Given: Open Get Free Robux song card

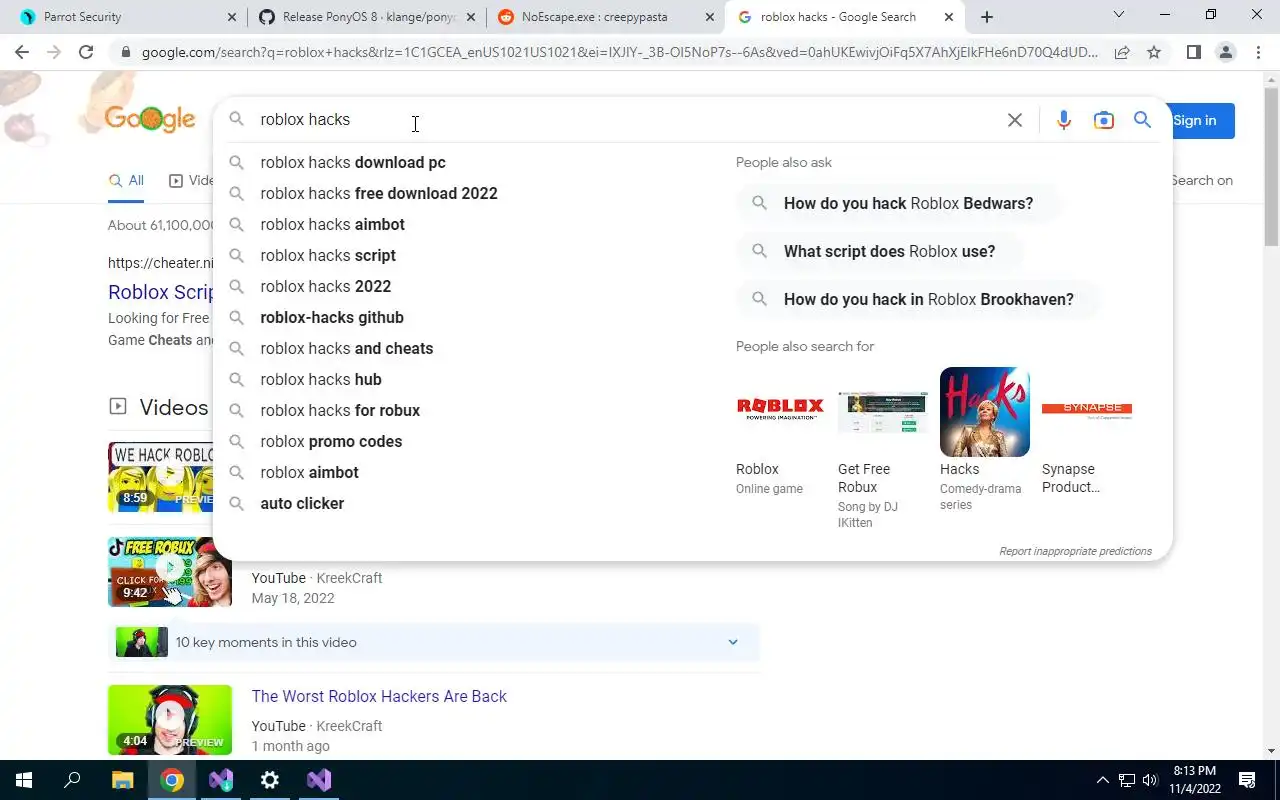Looking at the screenshot, I should tap(882, 448).
